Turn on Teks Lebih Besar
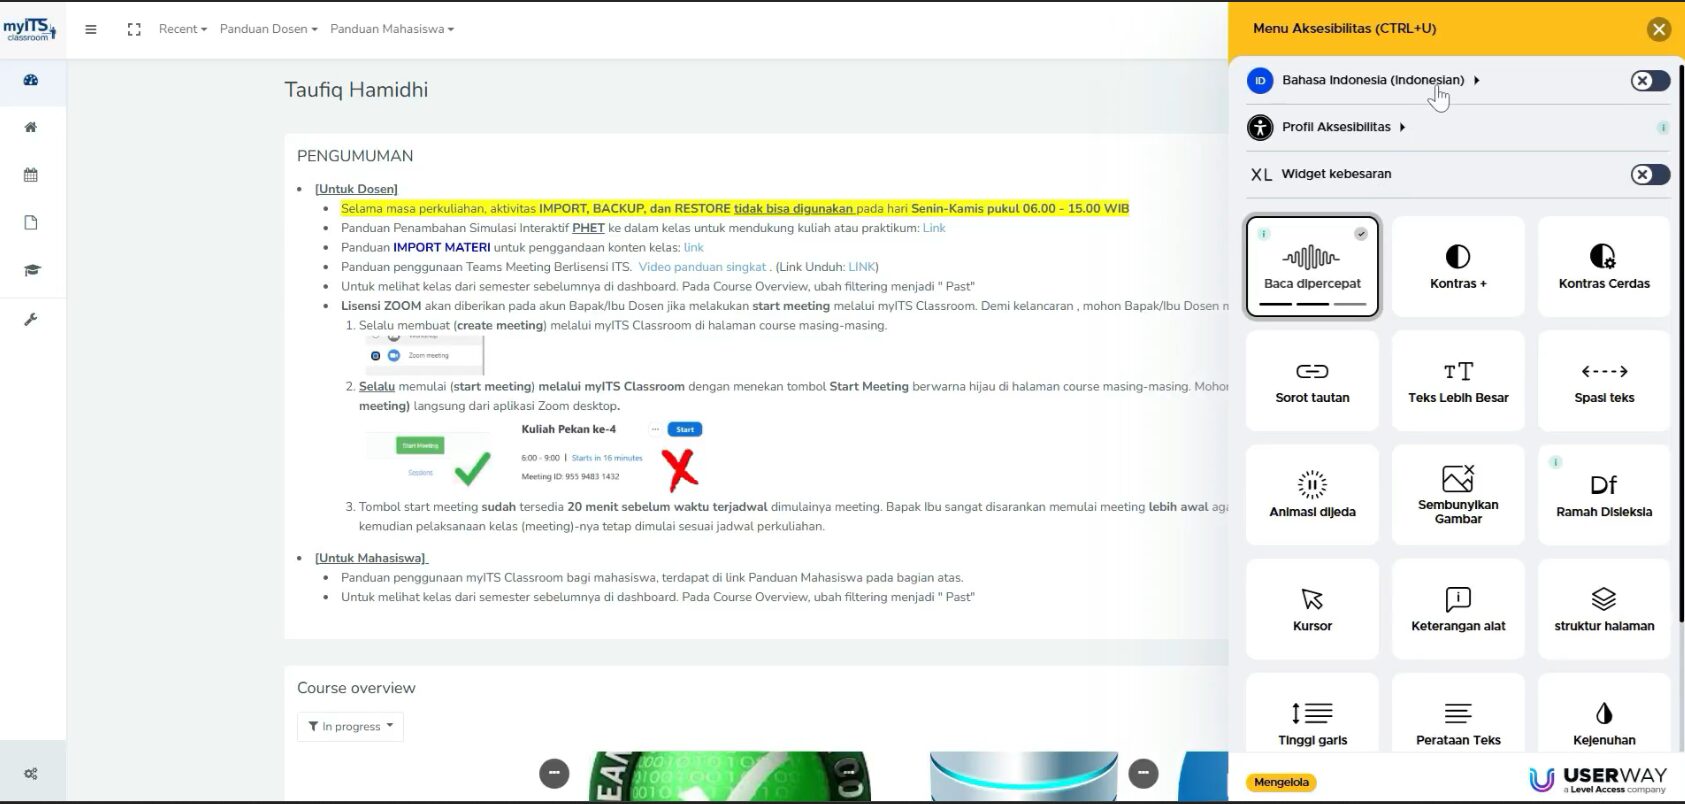The height and width of the screenshot is (804, 1685). point(1458,381)
